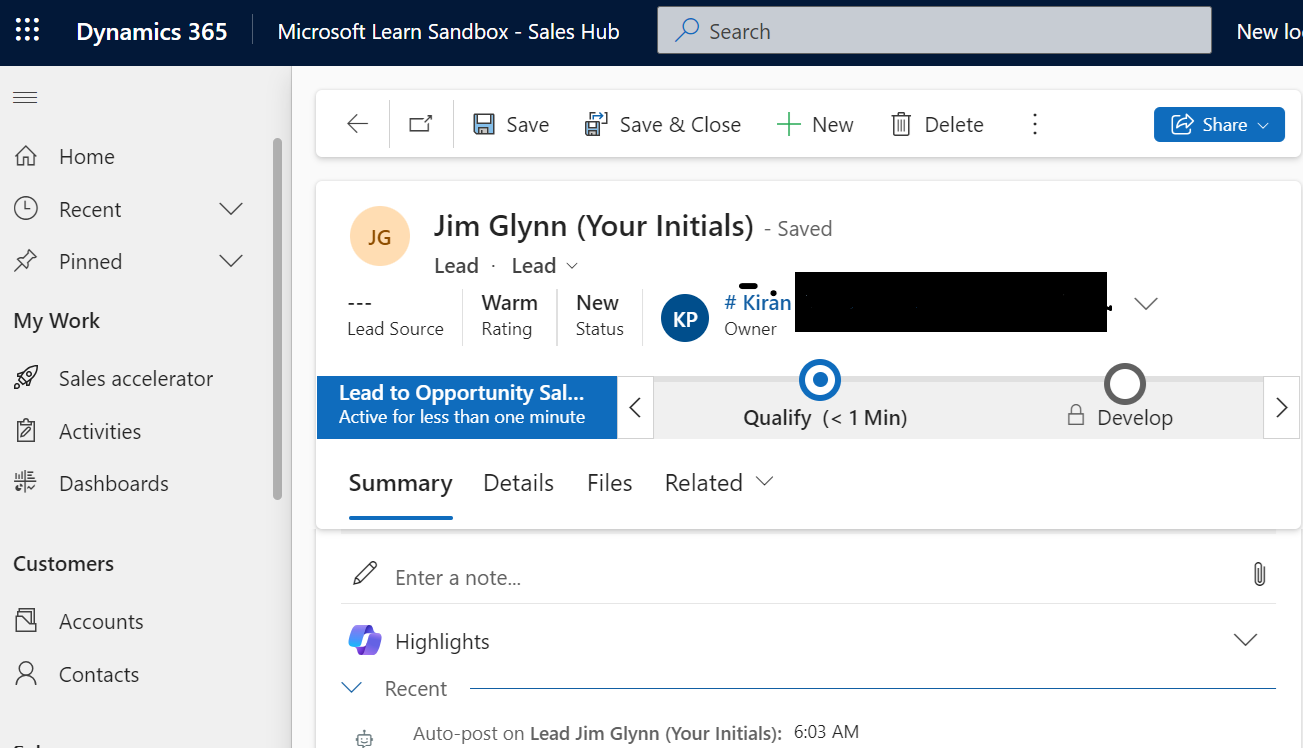The image size is (1303, 748).
Task: Move process stages left with arrow
Action: pyautogui.click(x=635, y=407)
